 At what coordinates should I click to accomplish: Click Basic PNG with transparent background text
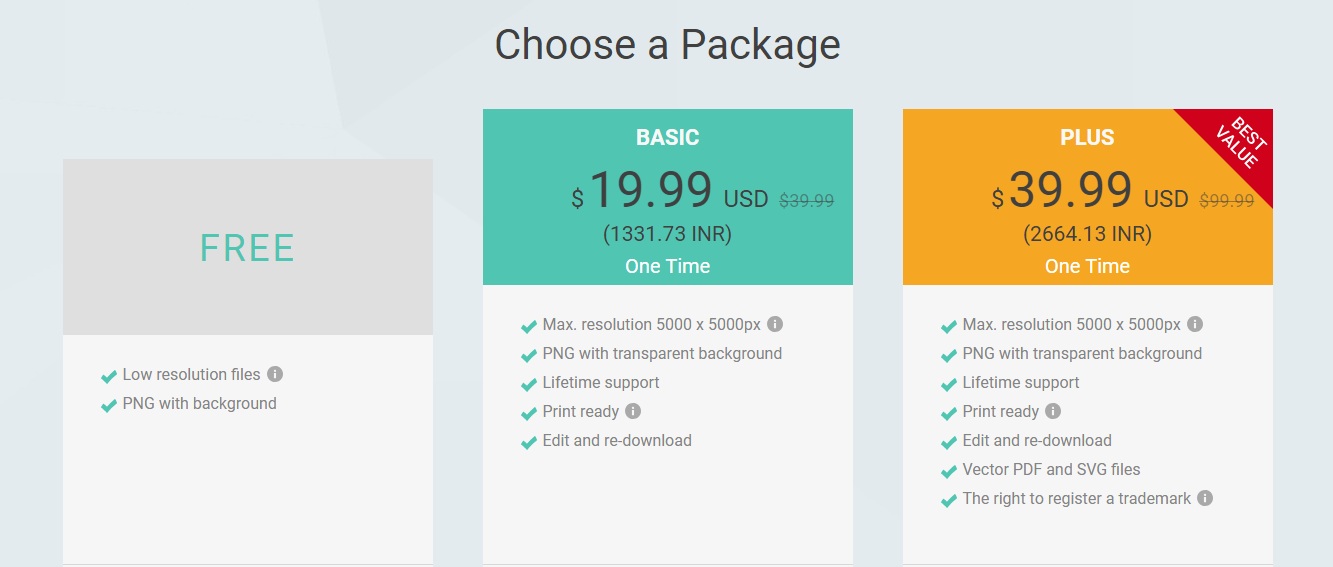[x=662, y=353]
